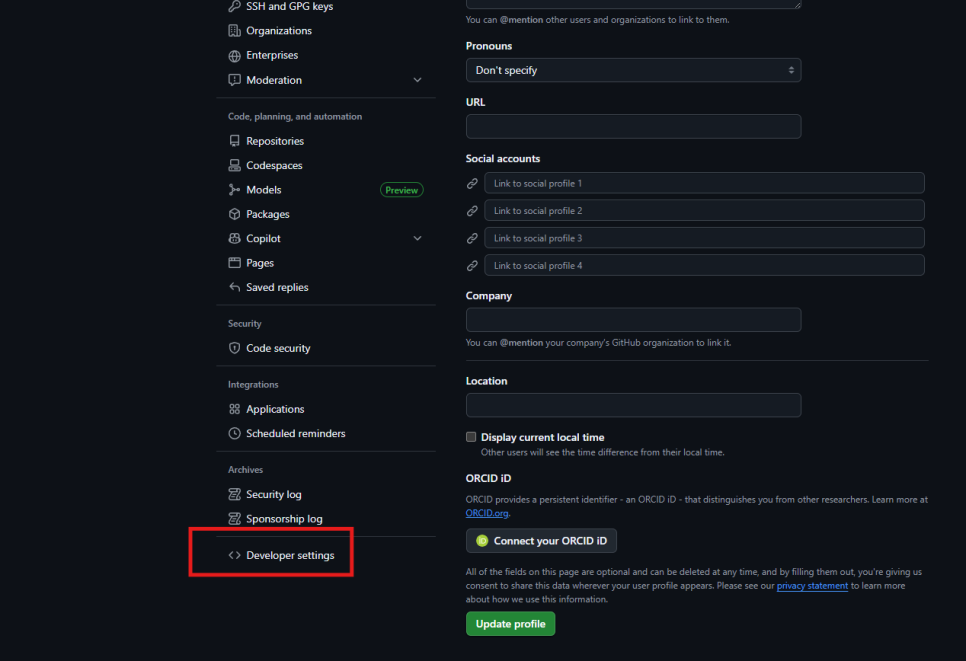Image resolution: width=966 pixels, height=661 pixels.
Task: Click Connect your ORCID iD button
Action: (541, 541)
